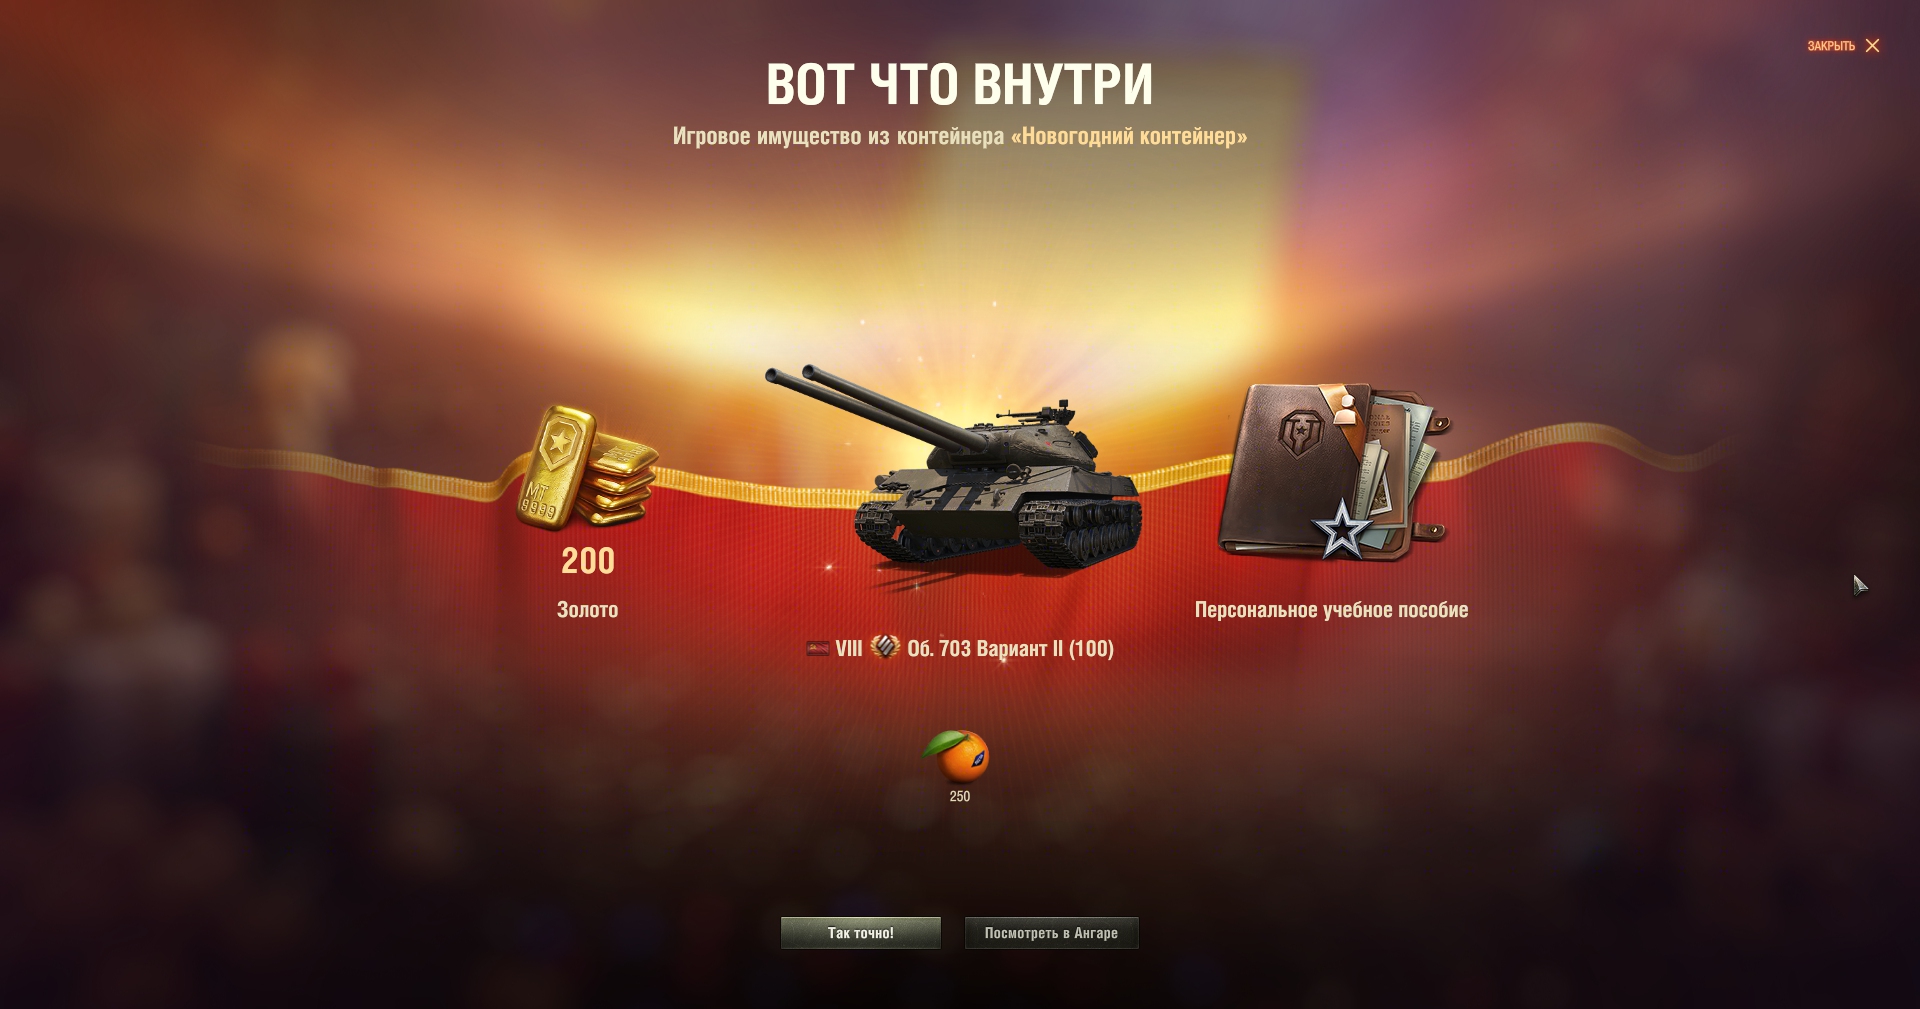Select the Object 703 tank image
Image resolution: width=1920 pixels, height=1009 pixels.
point(954,469)
